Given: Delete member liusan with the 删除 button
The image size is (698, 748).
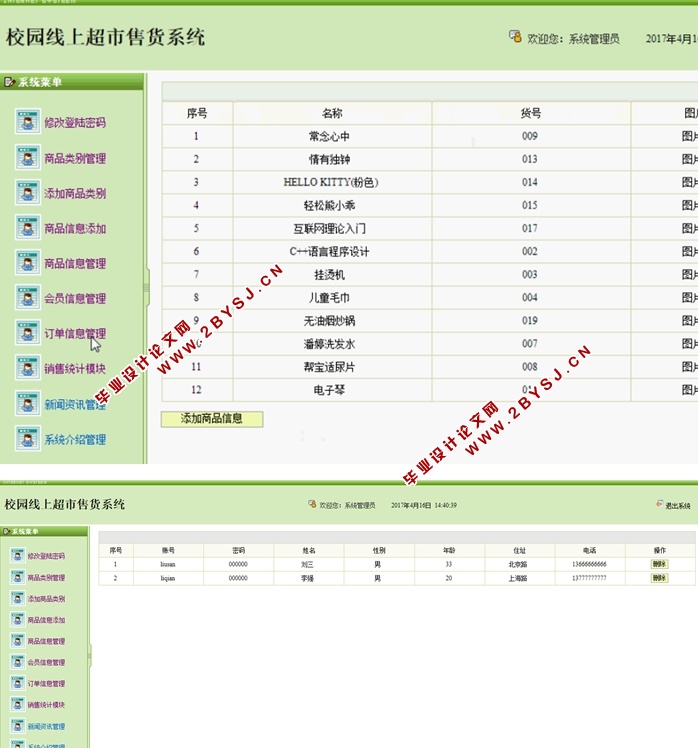Looking at the screenshot, I should 659,564.
